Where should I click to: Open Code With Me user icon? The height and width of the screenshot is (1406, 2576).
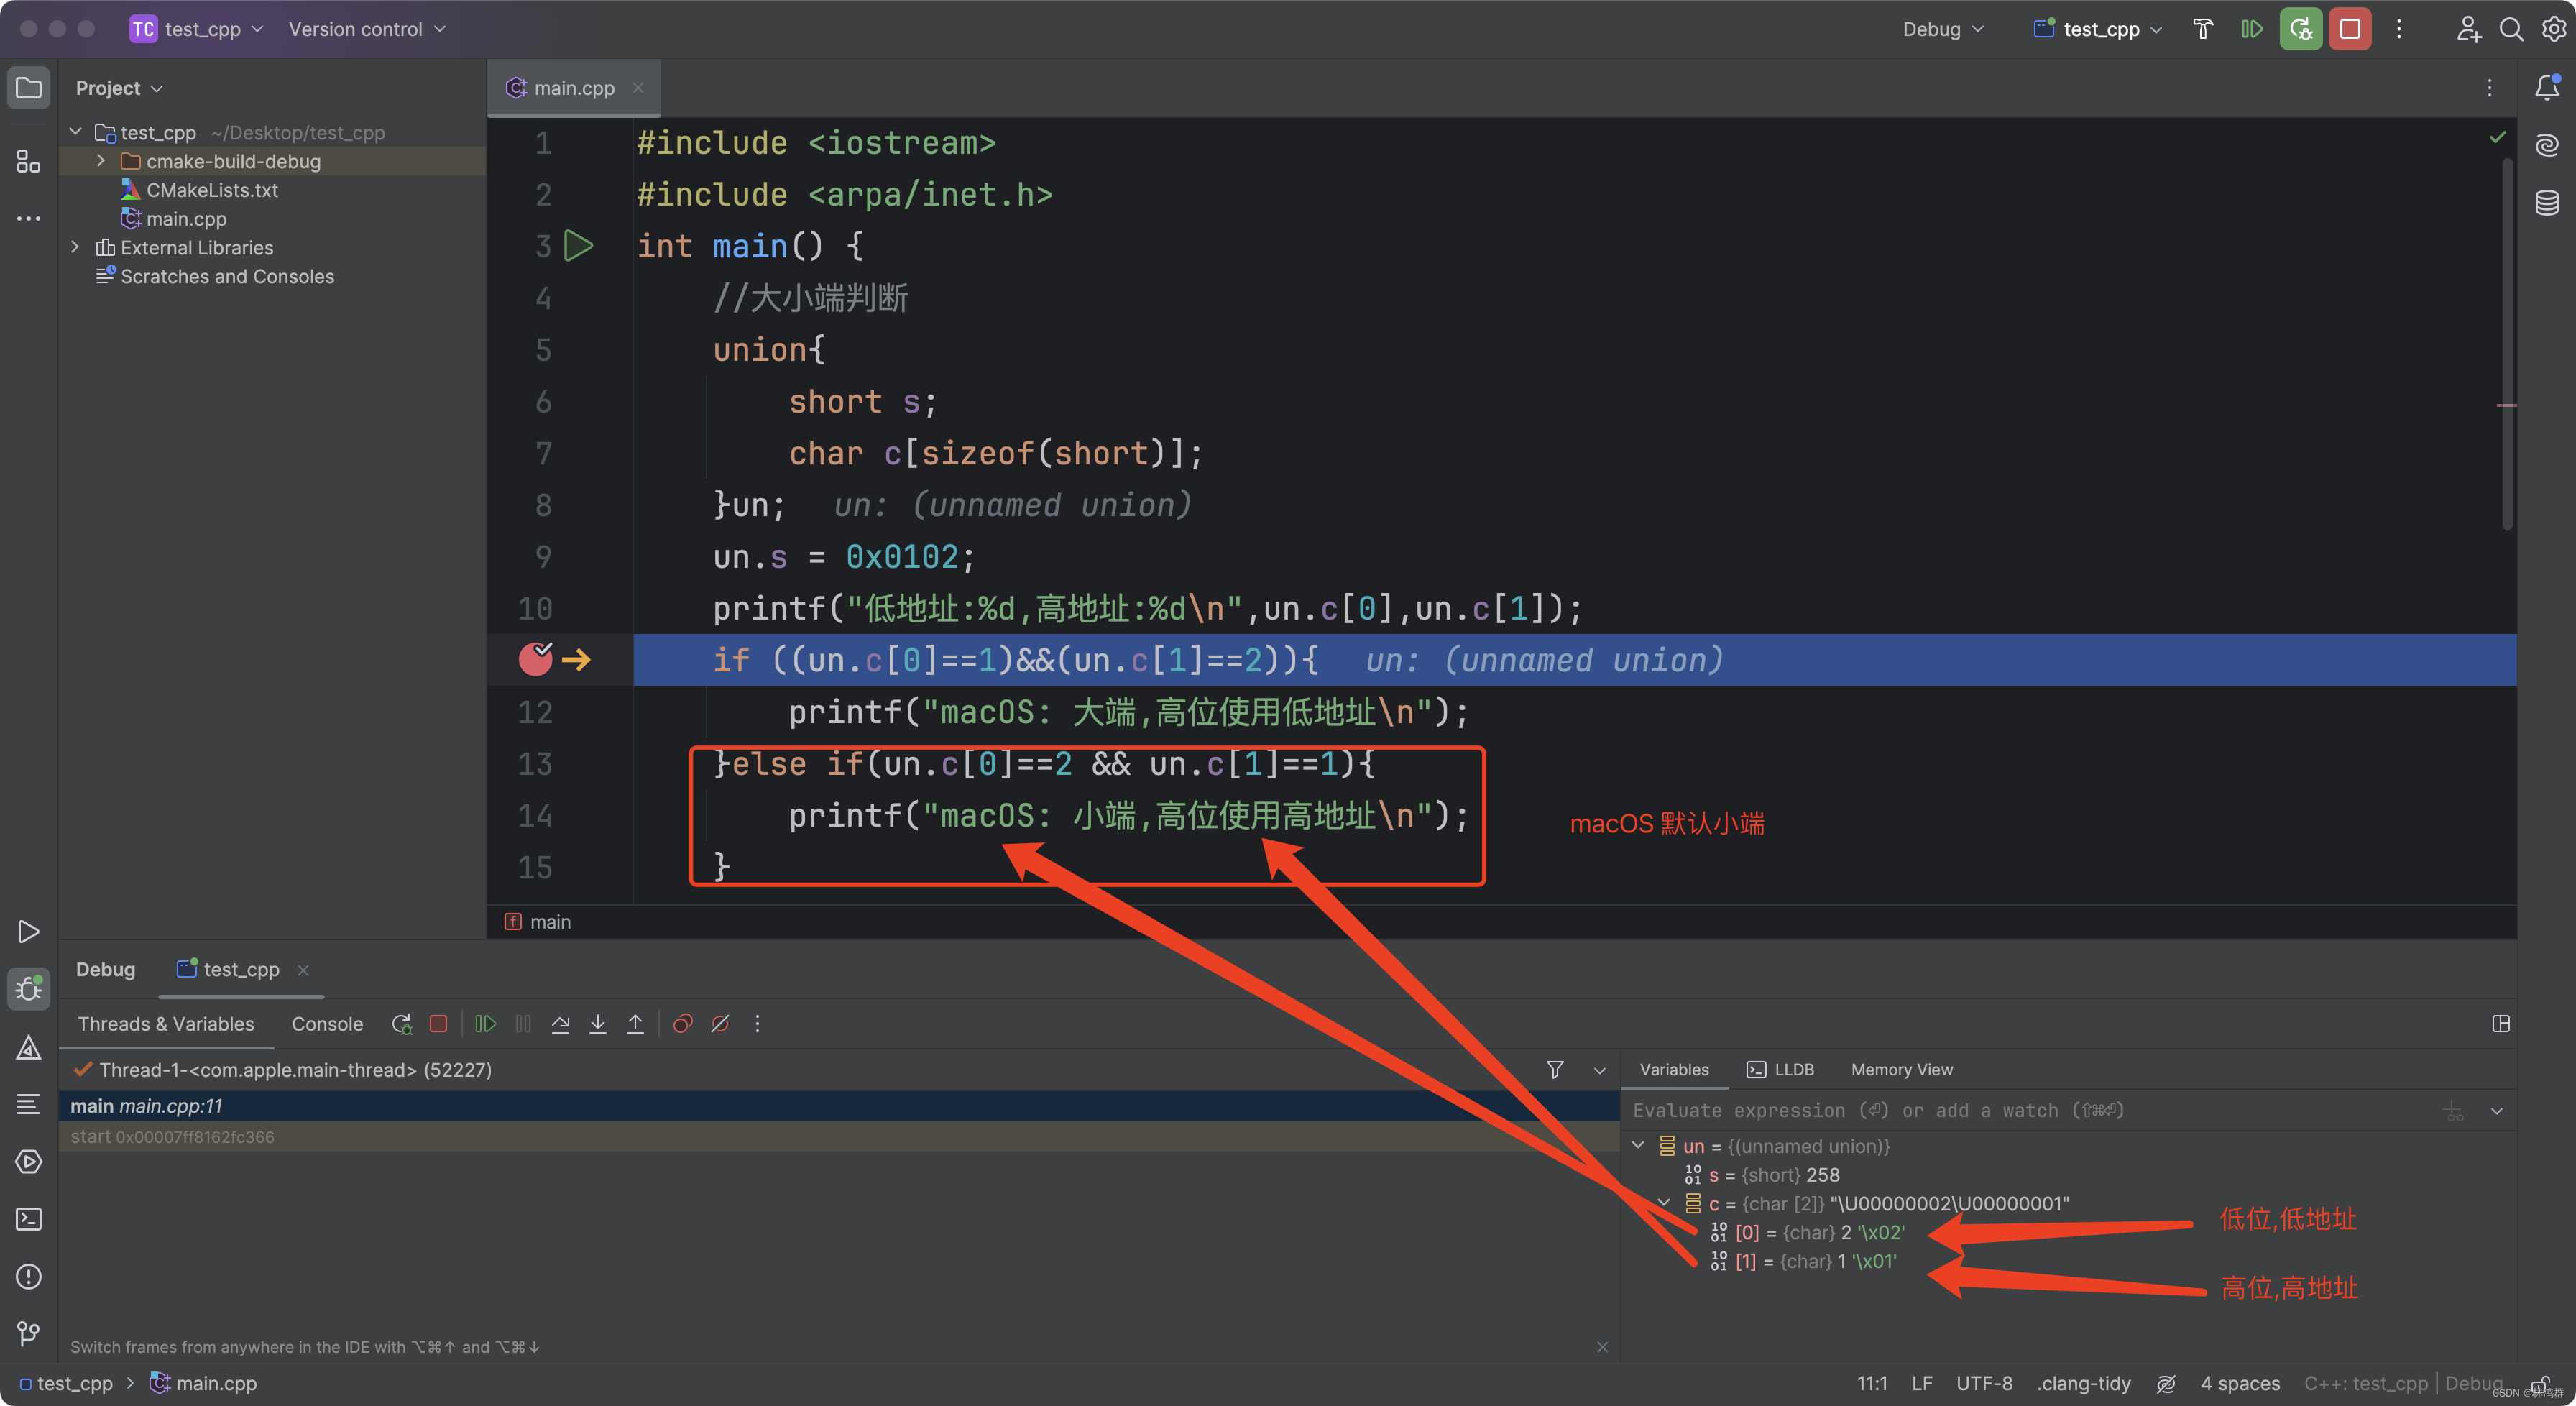pyautogui.click(x=2468, y=29)
